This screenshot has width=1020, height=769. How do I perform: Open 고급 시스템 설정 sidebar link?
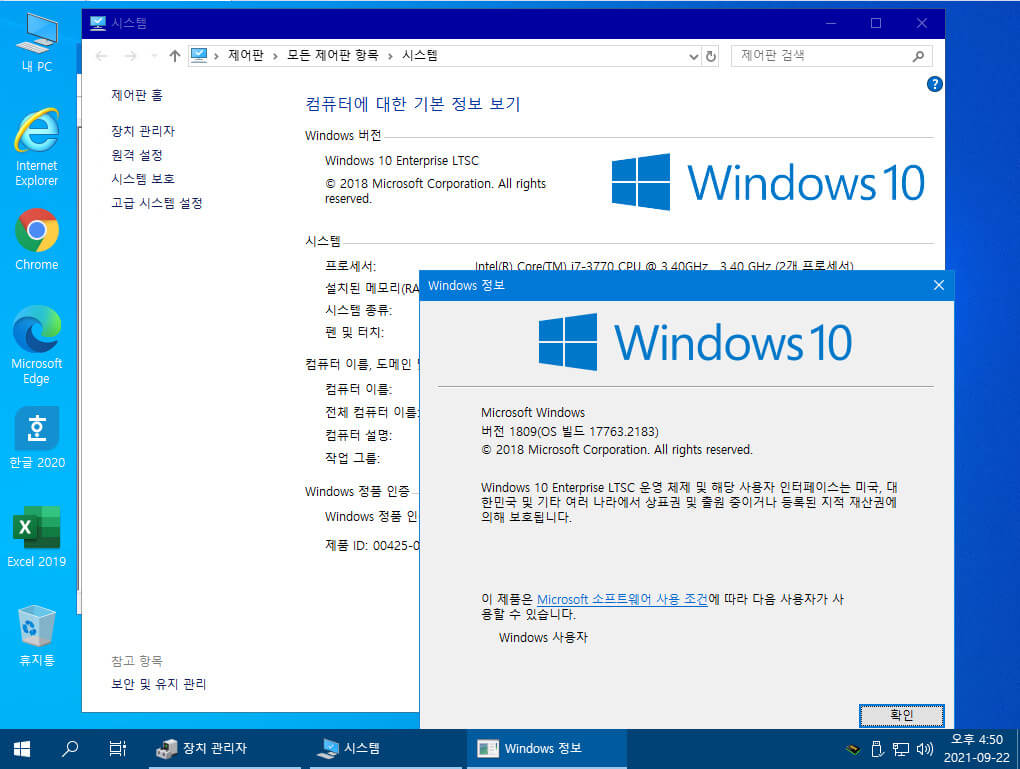(x=157, y=203)
